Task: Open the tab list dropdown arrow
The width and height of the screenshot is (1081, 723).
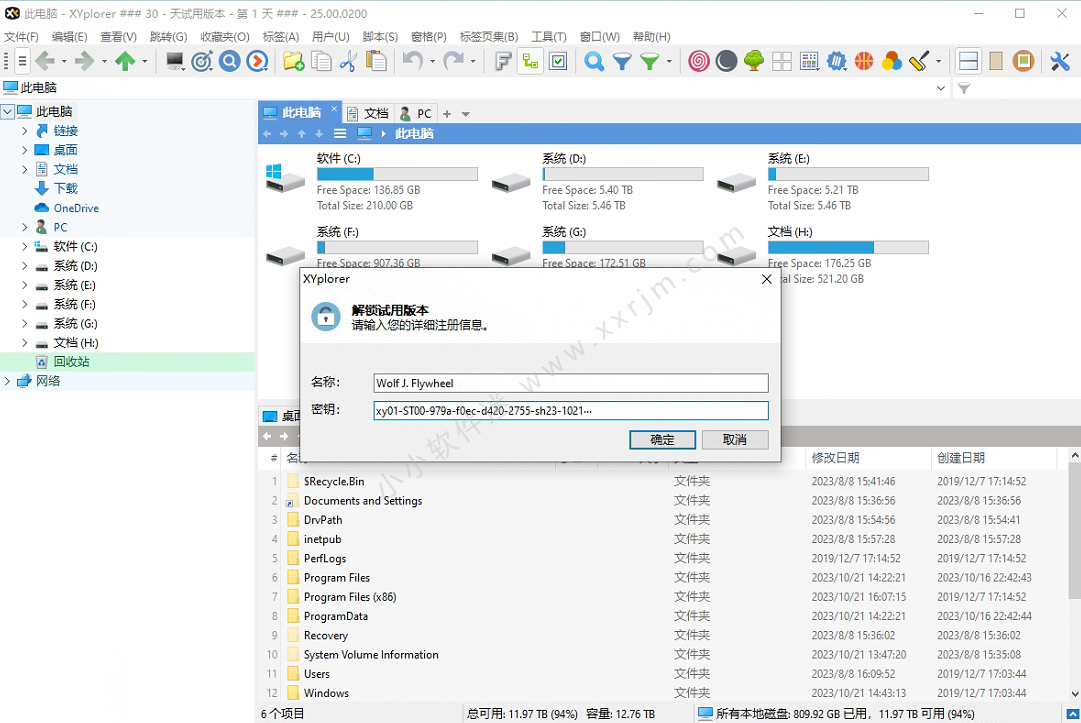Action: (x=465, y=114)
